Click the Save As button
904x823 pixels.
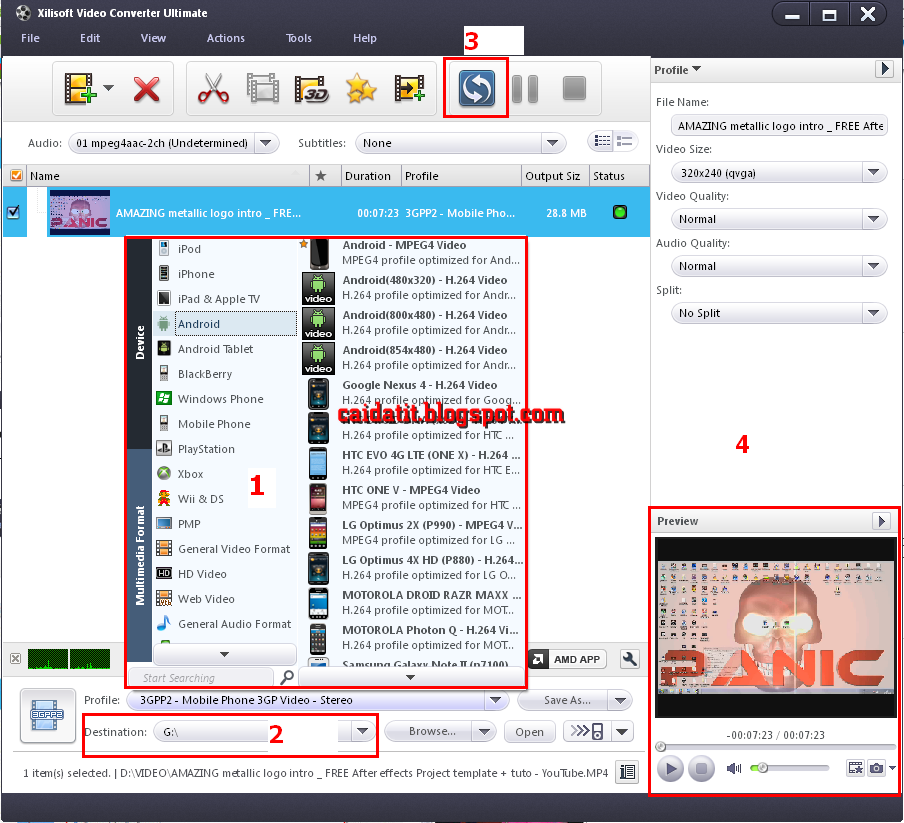point(564,700)
